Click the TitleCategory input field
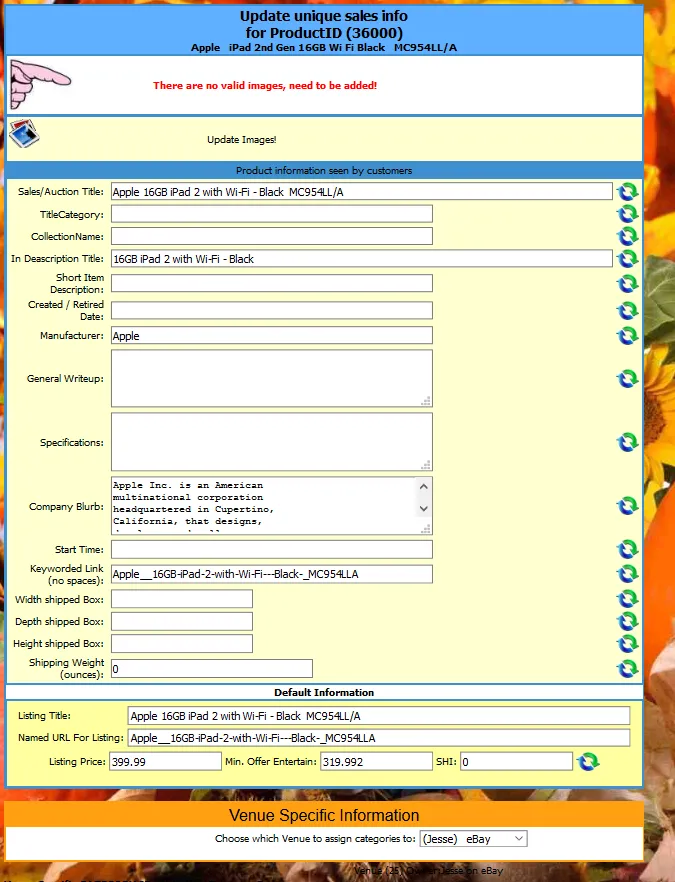This screenshot has height=882, width=675. 272,214
